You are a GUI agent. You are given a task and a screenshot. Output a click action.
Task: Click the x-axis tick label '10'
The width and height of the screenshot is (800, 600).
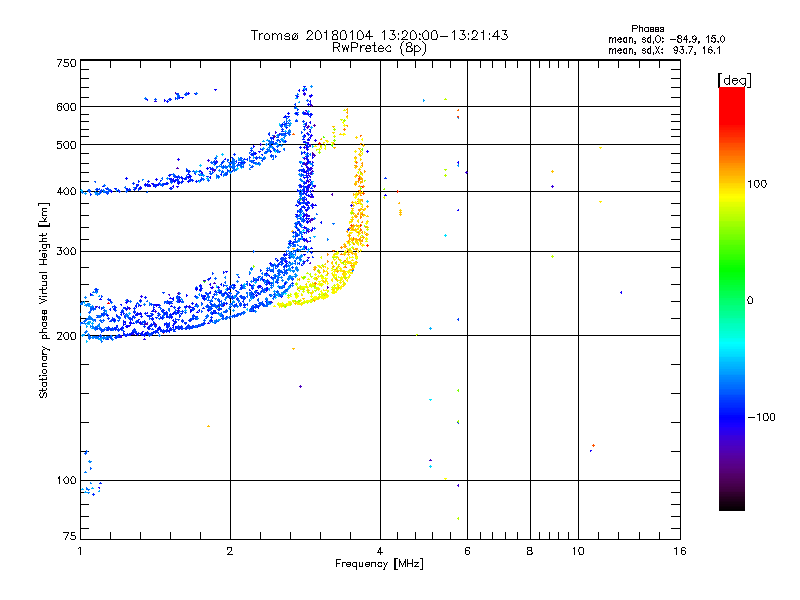coord(578,551)
